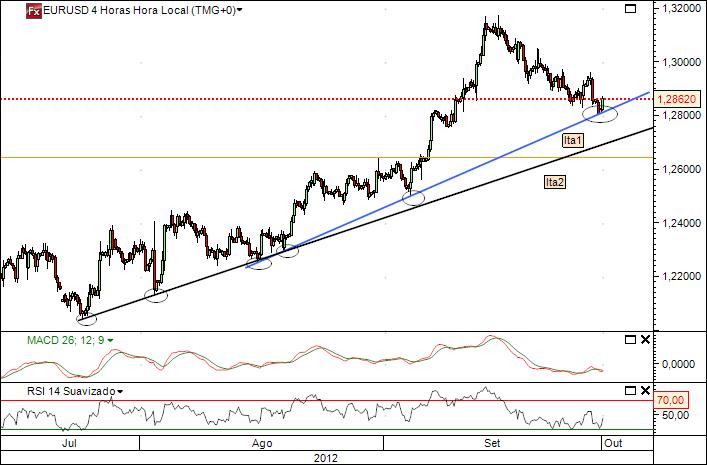Select the ellipse marker near current price
707x465 pixels.
point(600,114)
